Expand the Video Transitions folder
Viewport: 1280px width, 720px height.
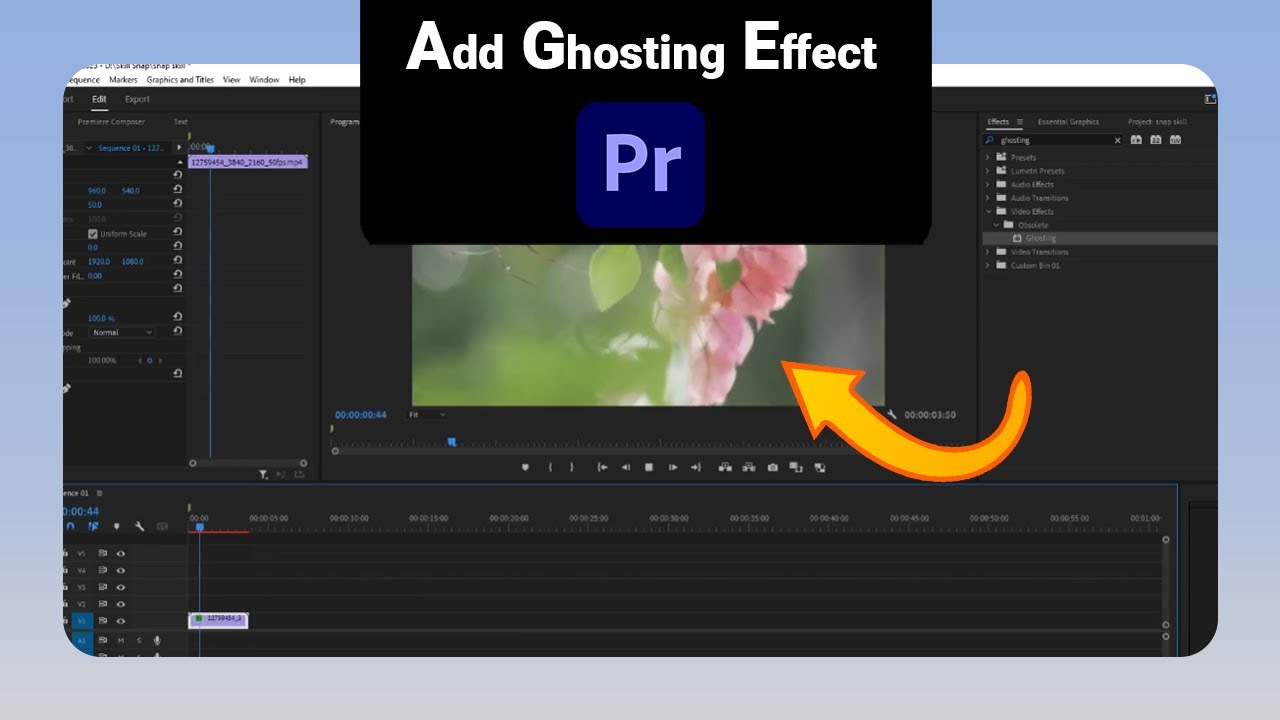pos(988,252)
